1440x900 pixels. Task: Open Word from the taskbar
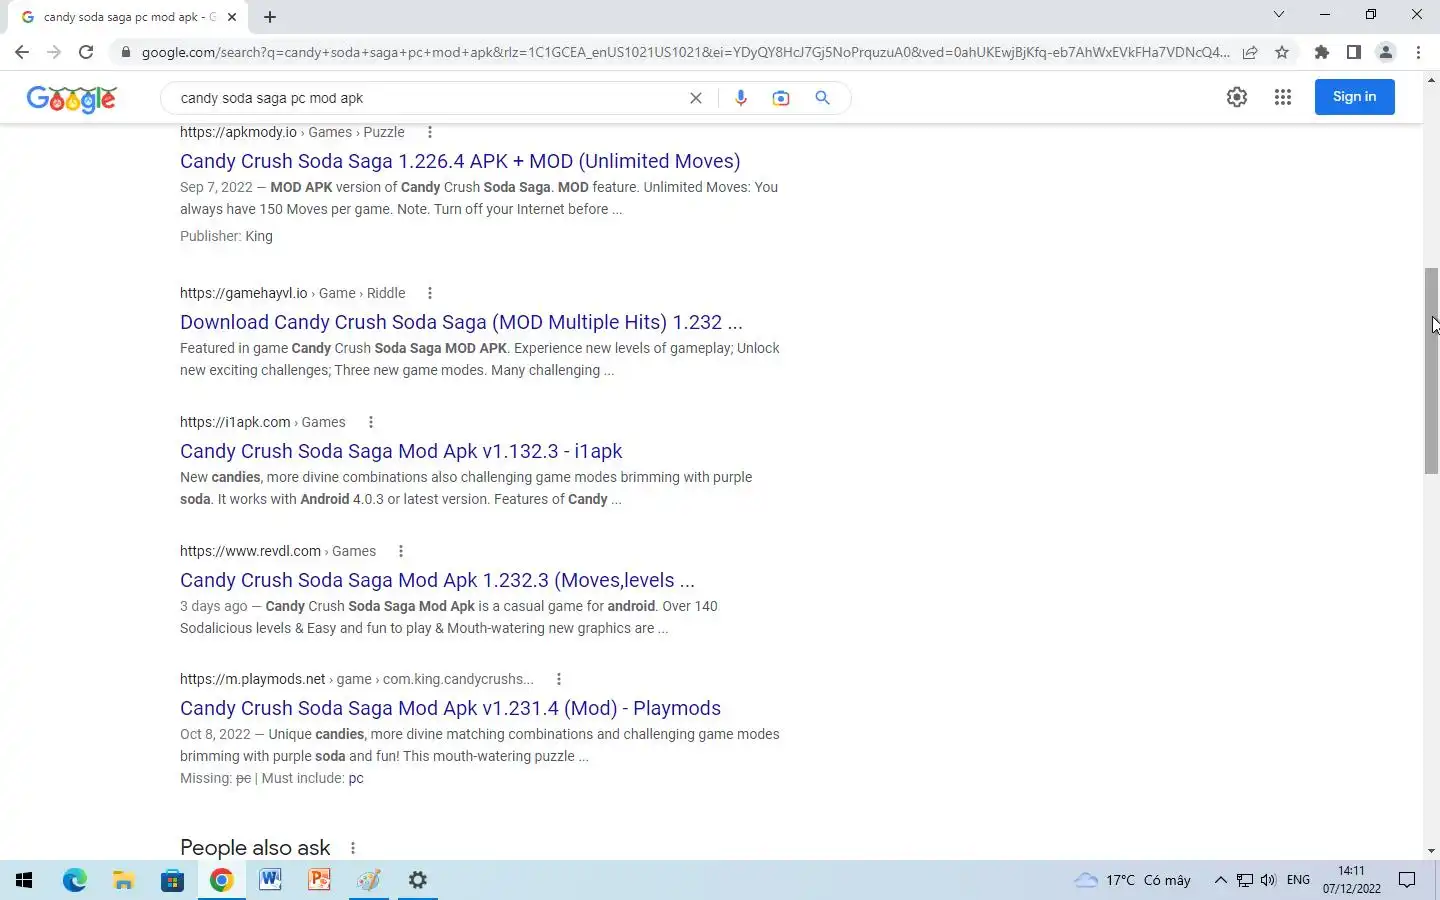tap(270, 880)
